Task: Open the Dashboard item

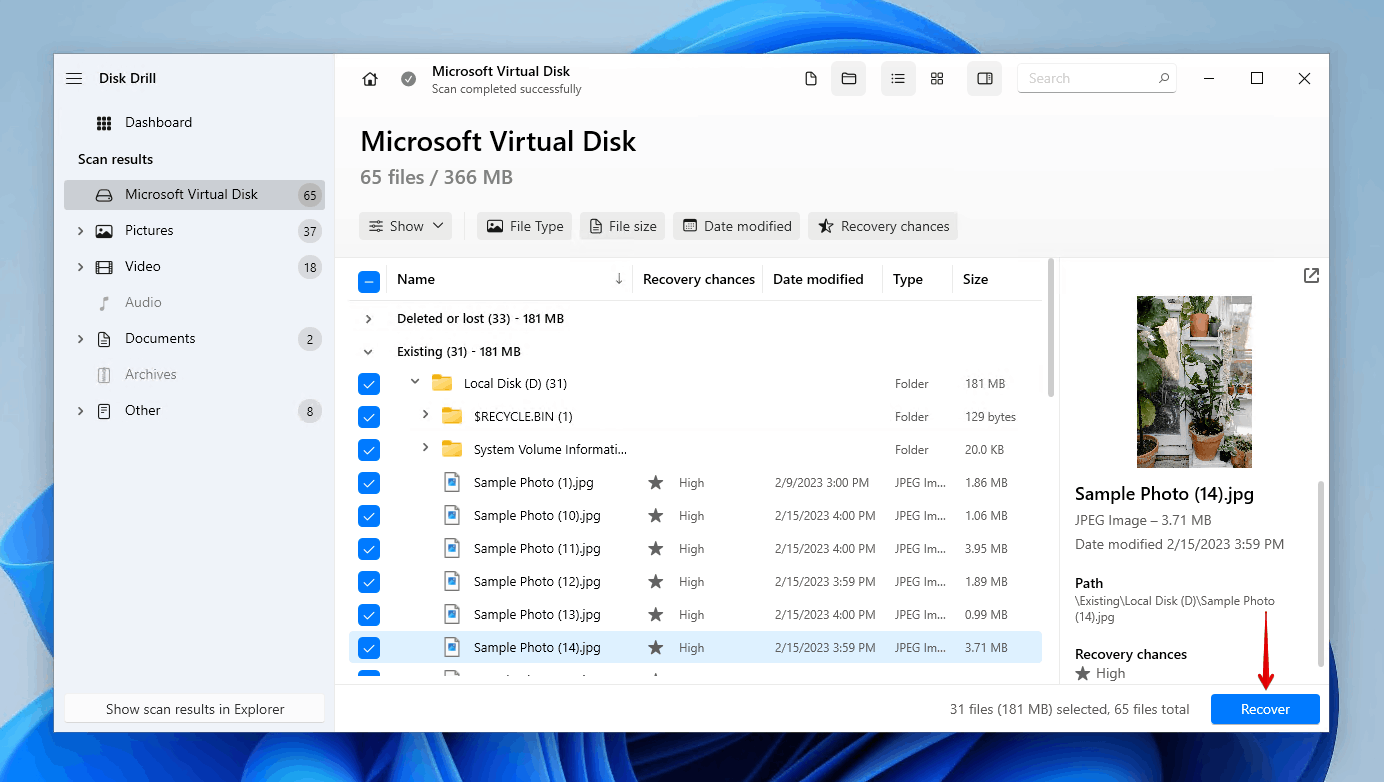Action: 194,123
